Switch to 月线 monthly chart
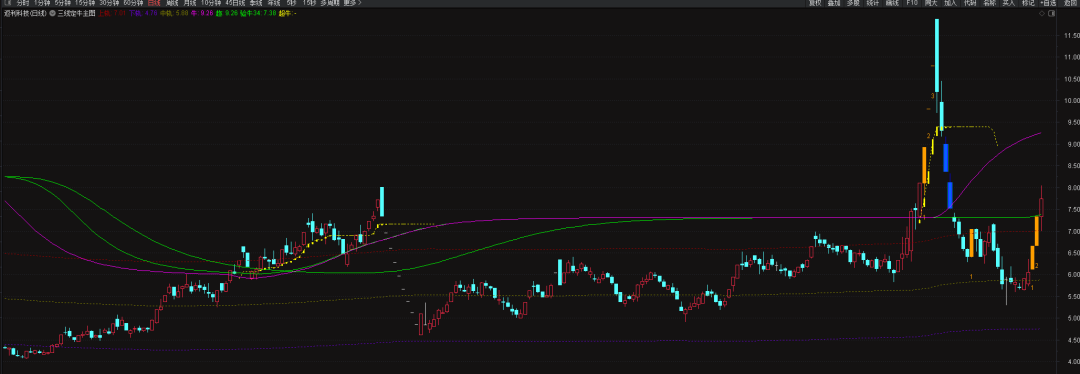The height and width of the screenshot is (374, 1080). point(190,3)
